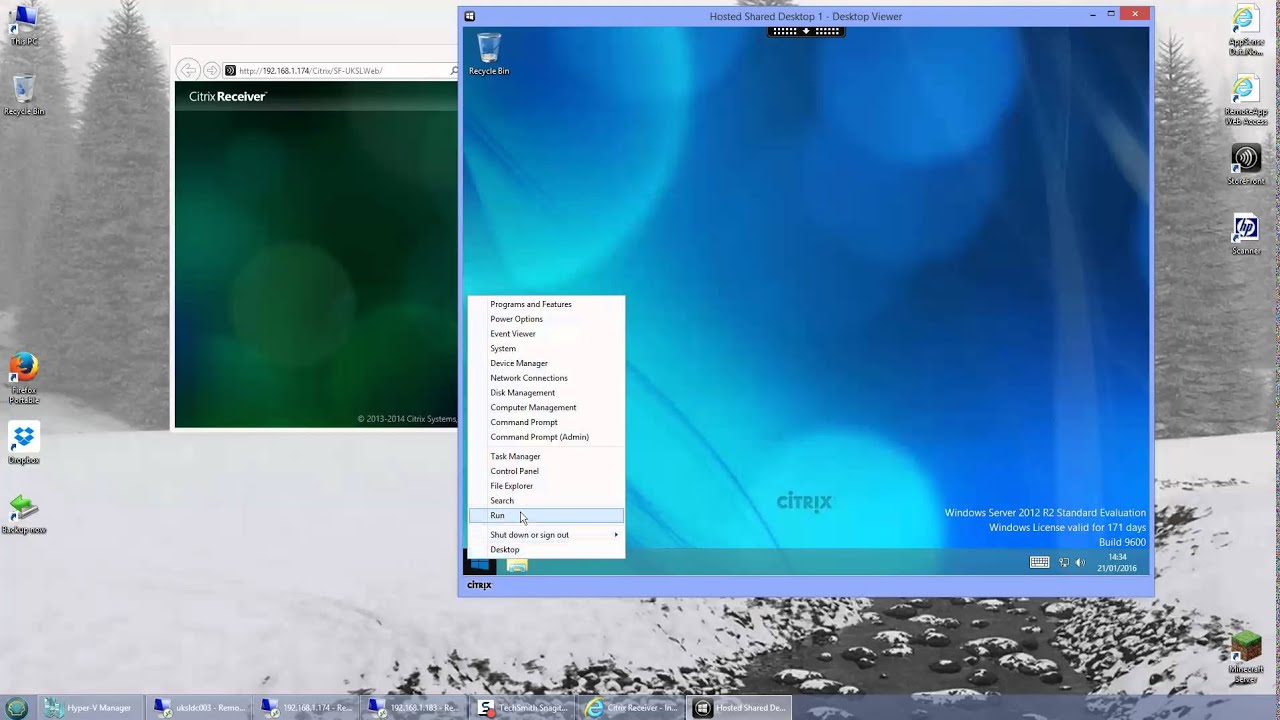The image size is (1280, 720).
Task: Switch to TechSmith Snagit taskbar button
Action: pyautogui.click(x=521, y=708)
